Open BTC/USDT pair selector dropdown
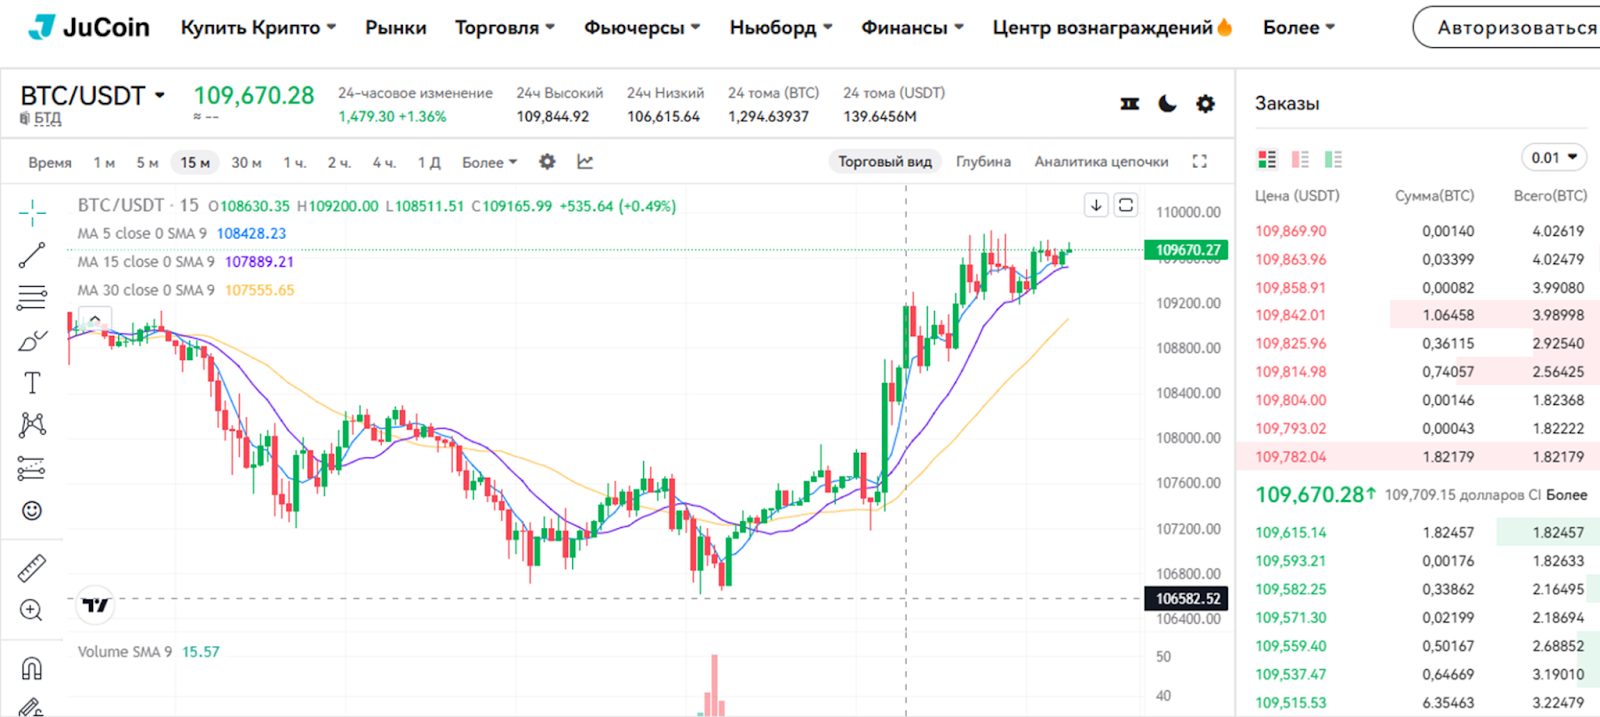This screenshot has width=1600, height=717. point(92,96)
